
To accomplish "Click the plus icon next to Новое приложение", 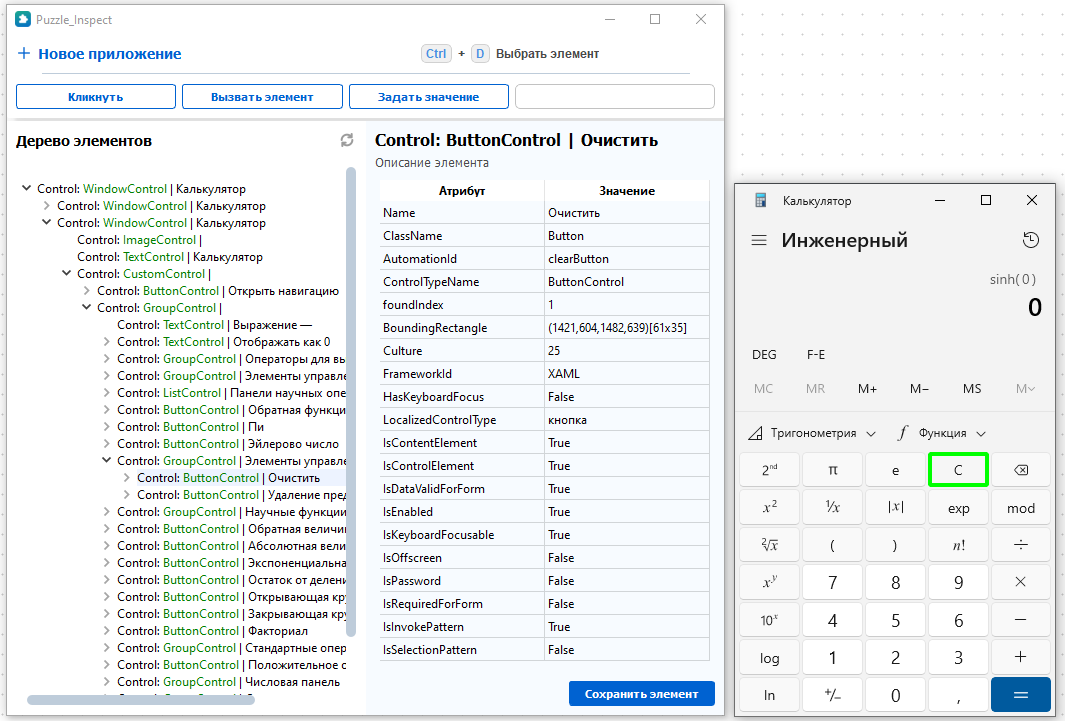I will pos(24,53).
